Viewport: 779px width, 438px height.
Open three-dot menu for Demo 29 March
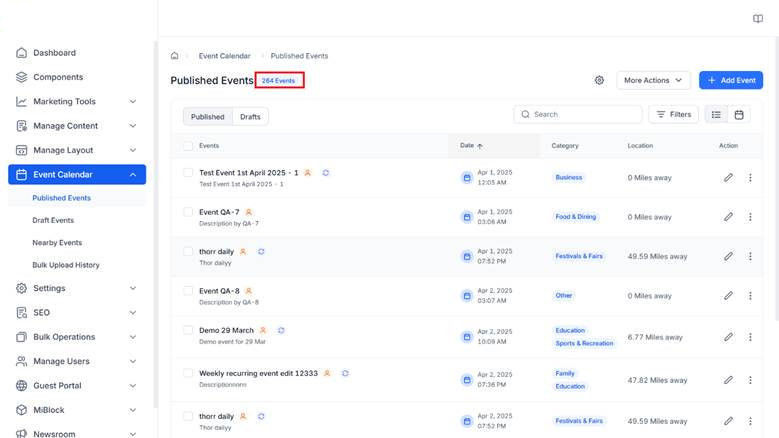[750, 337]
